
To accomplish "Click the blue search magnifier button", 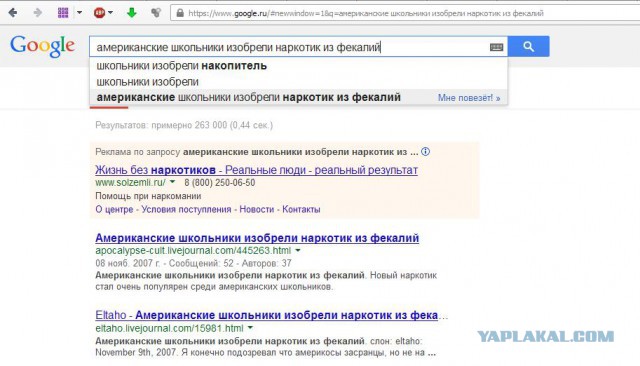I will [529, 47].
